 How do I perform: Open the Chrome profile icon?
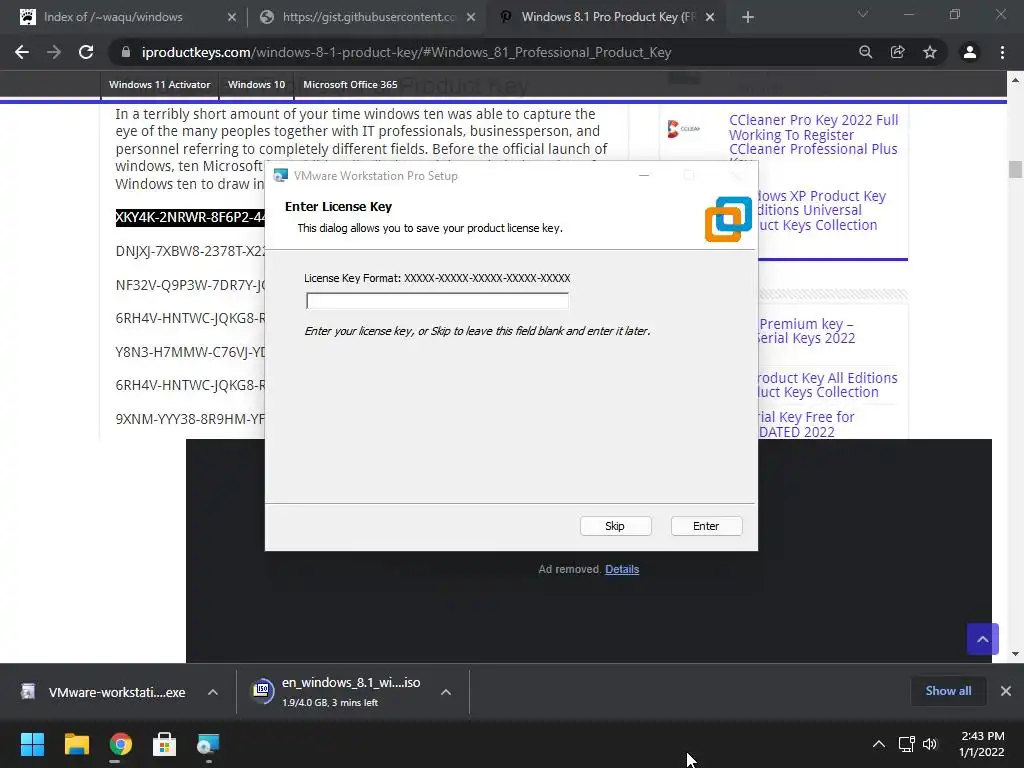click(970, 52)
